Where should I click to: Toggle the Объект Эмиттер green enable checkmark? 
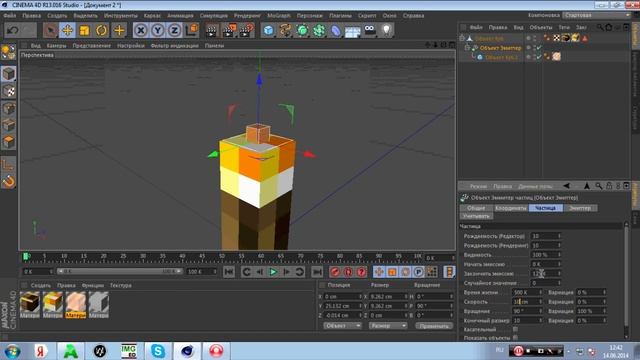pos(539,48)
